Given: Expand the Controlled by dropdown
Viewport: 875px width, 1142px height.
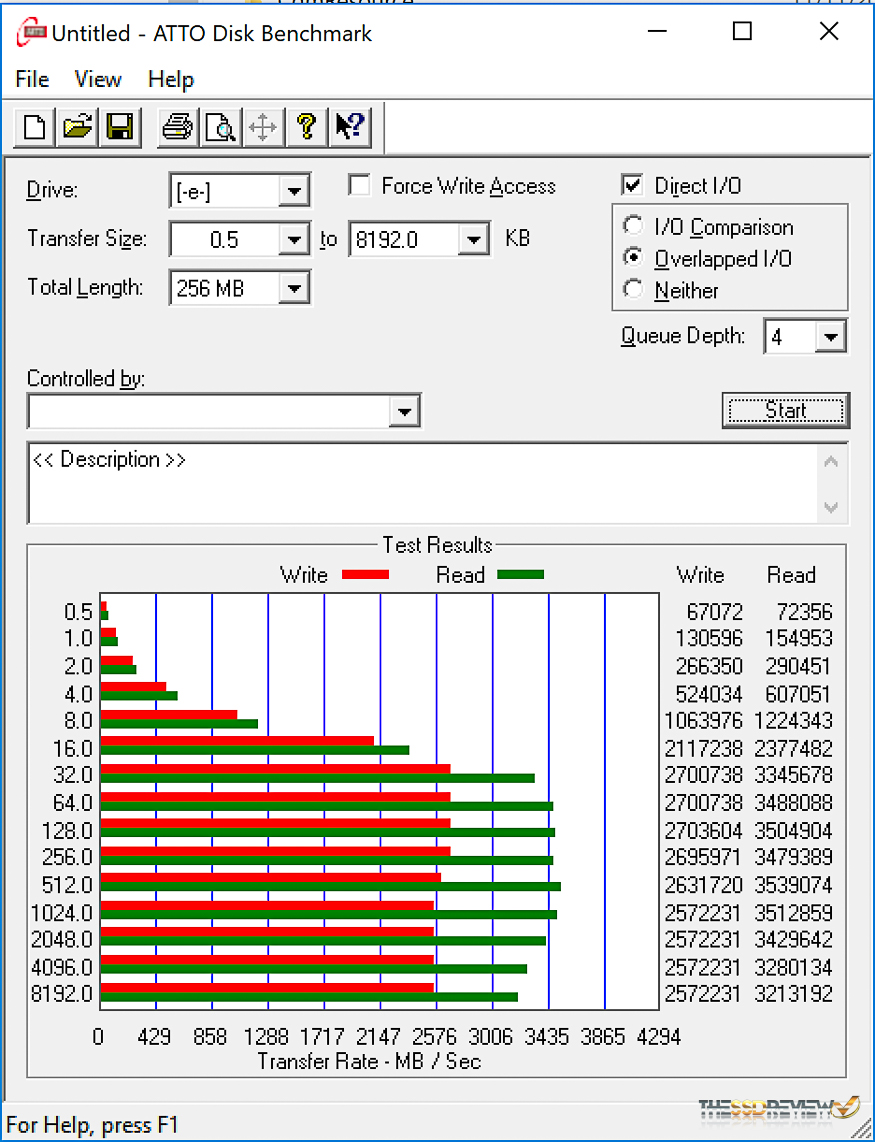Looking at the screenshot, I should pyautogui.click(x=404, y=411).
